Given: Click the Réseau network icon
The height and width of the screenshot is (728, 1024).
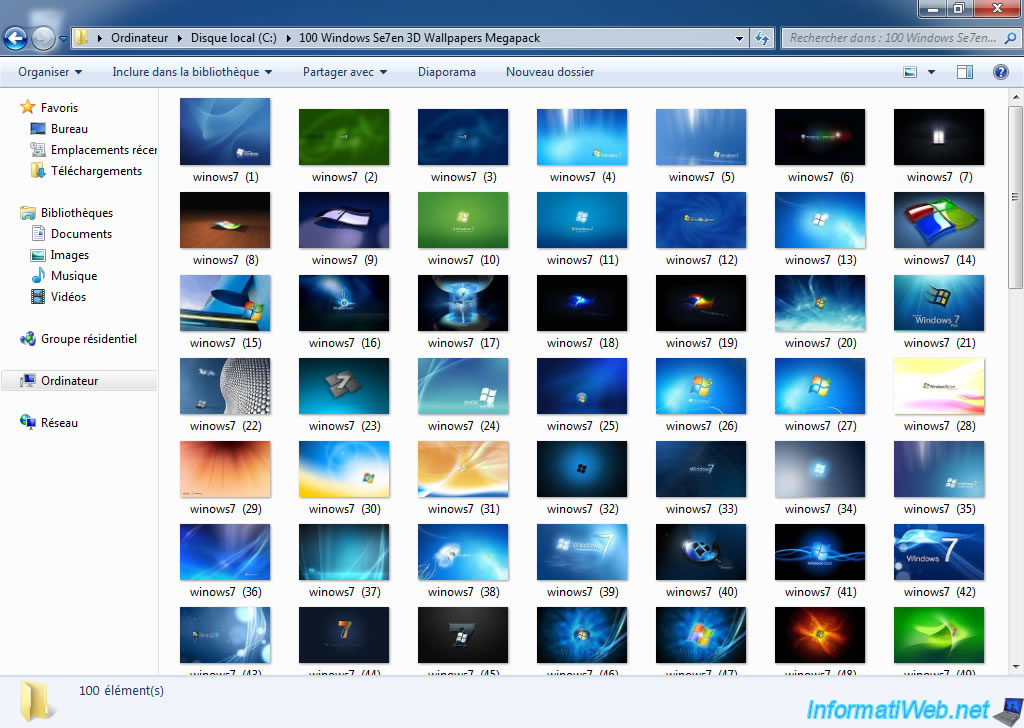Looking at the screenshot, I should (x=27, y=422).
